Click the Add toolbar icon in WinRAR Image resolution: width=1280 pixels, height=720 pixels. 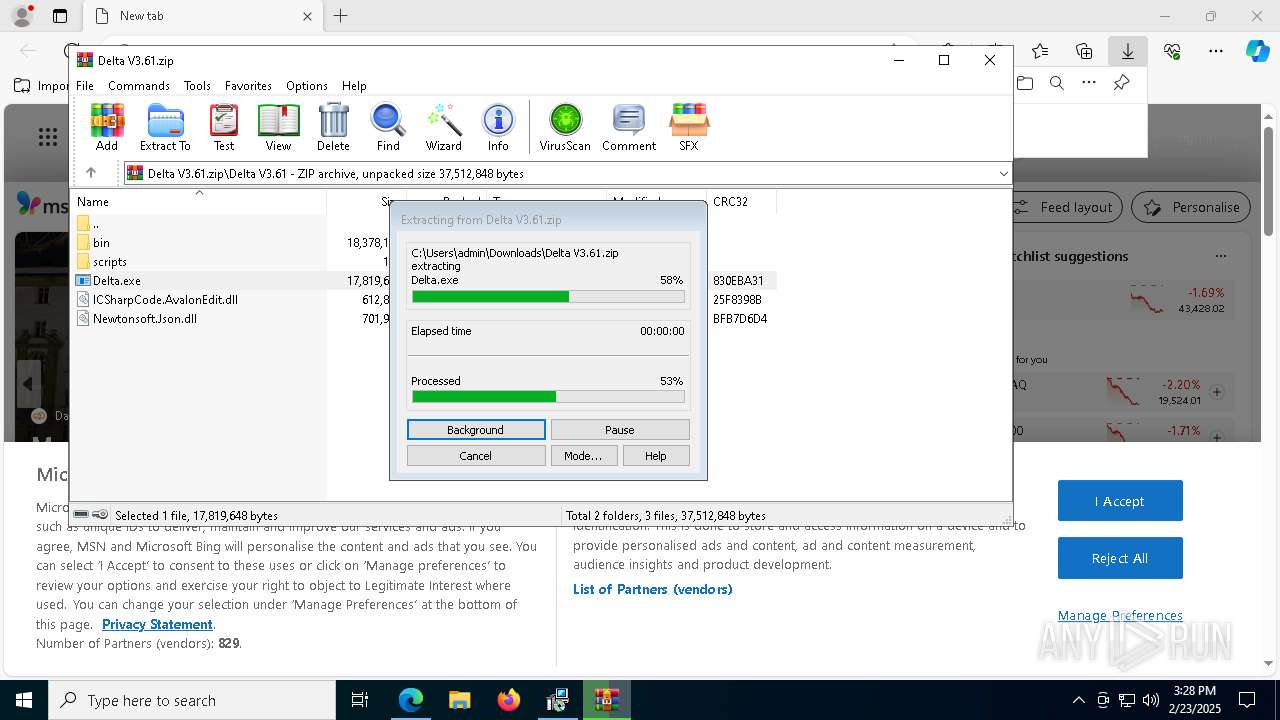point(107,127)
